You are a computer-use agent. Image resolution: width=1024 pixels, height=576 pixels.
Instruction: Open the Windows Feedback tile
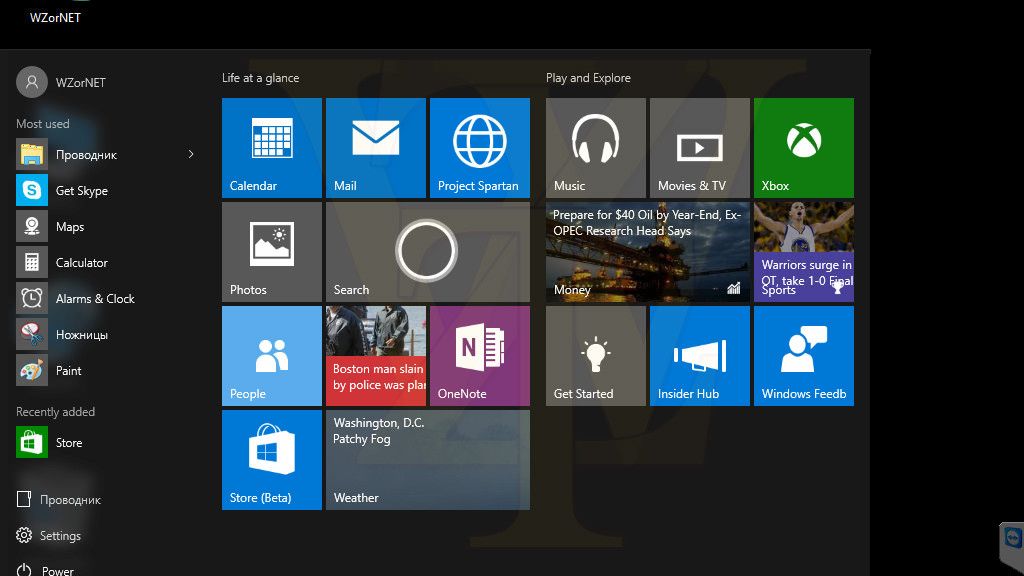[x=803, y=356]
